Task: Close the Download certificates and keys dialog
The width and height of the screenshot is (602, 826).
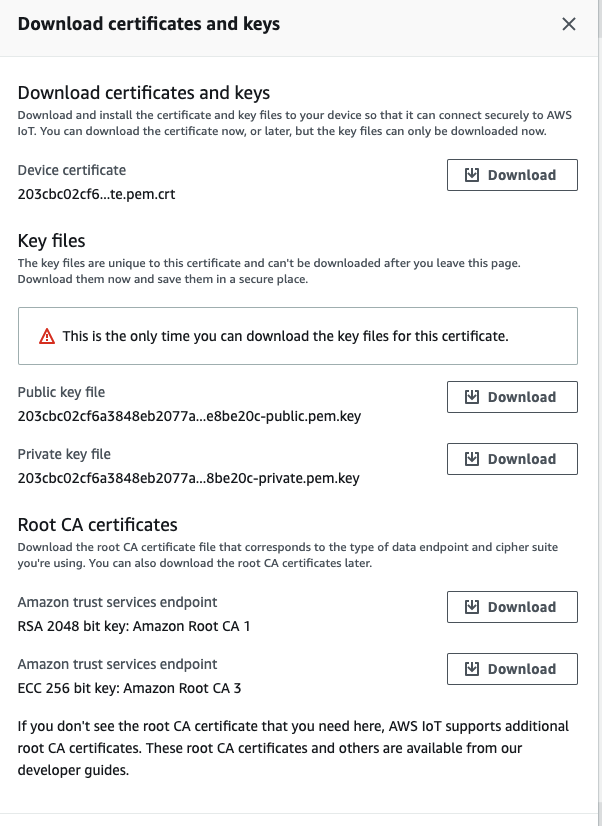Action: [569, 24]
